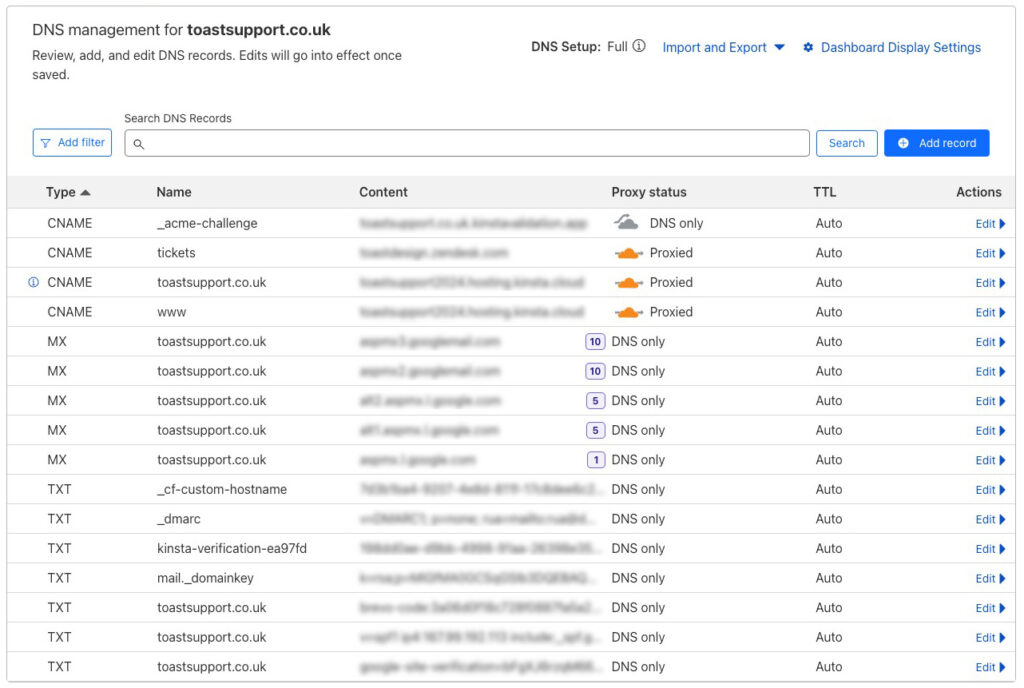Click the Type column sort arrow

(x=85, y=193)
